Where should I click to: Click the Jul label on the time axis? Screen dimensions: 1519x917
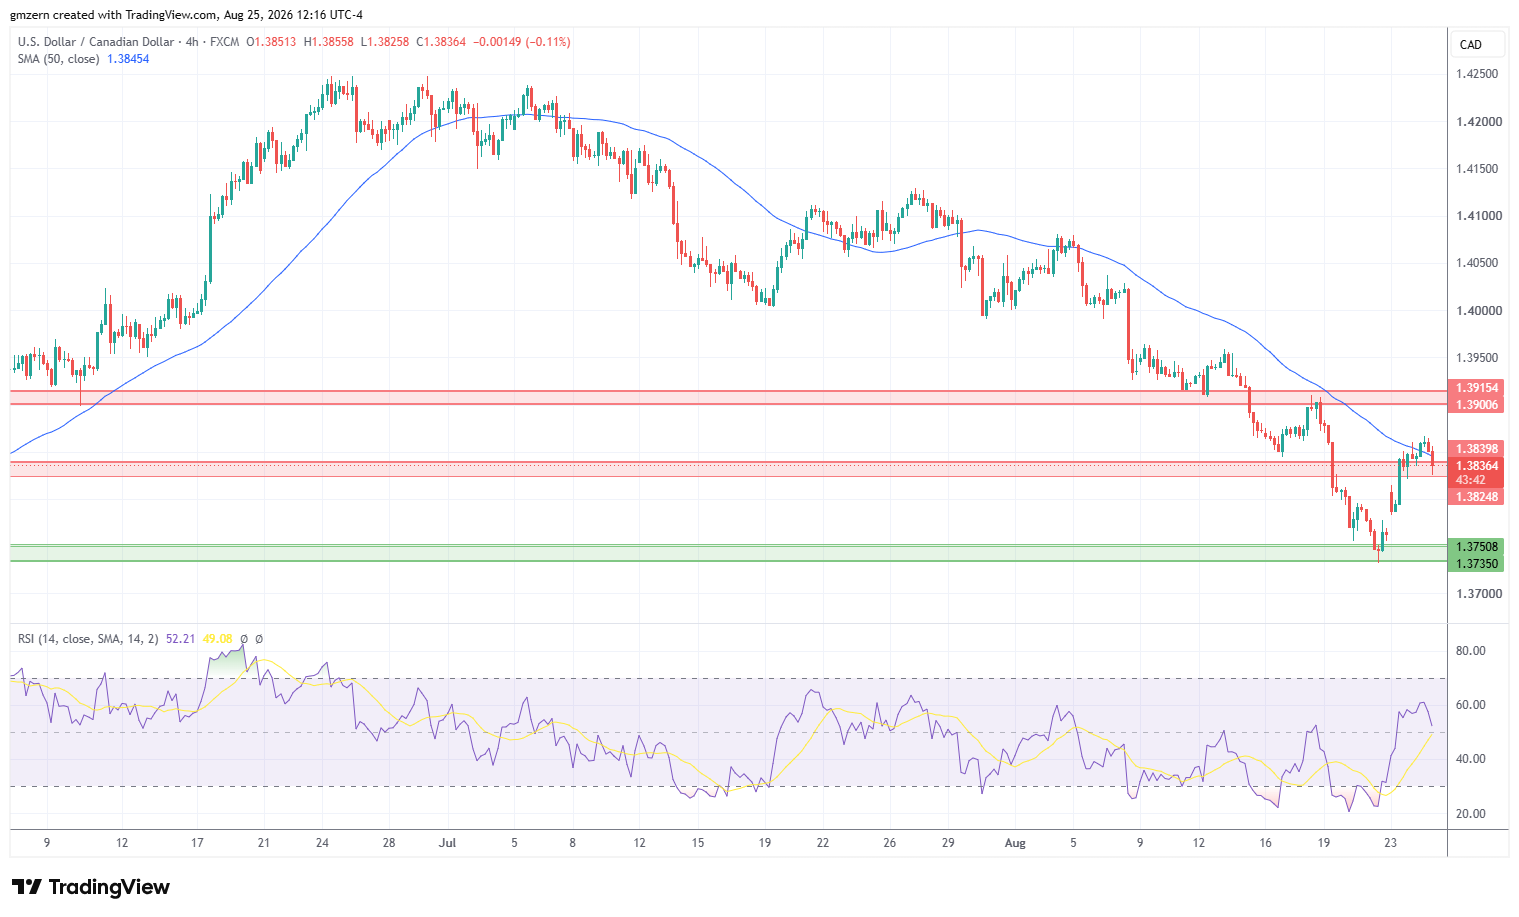click(447, 843)
